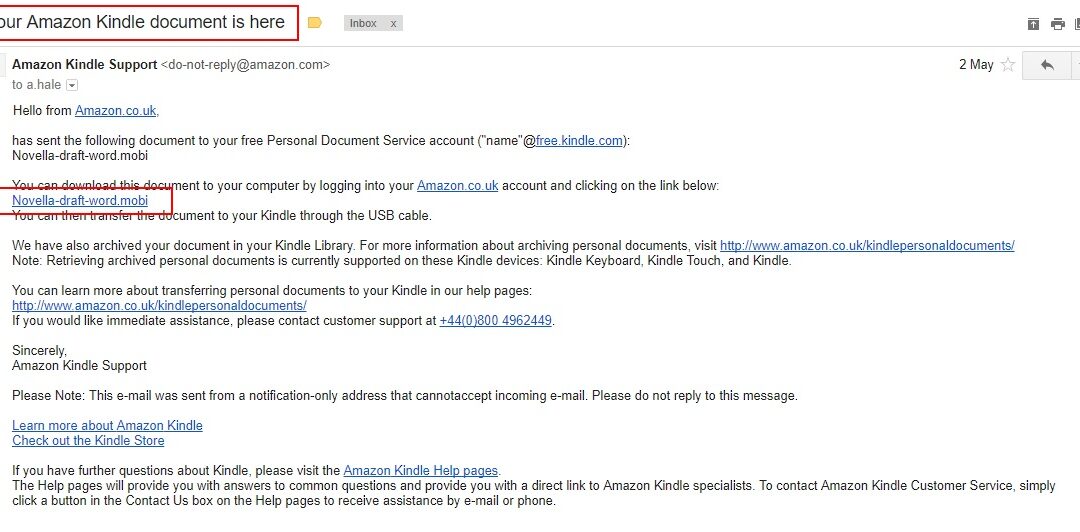Open 'Check out the Kindle Store' link

88,440
